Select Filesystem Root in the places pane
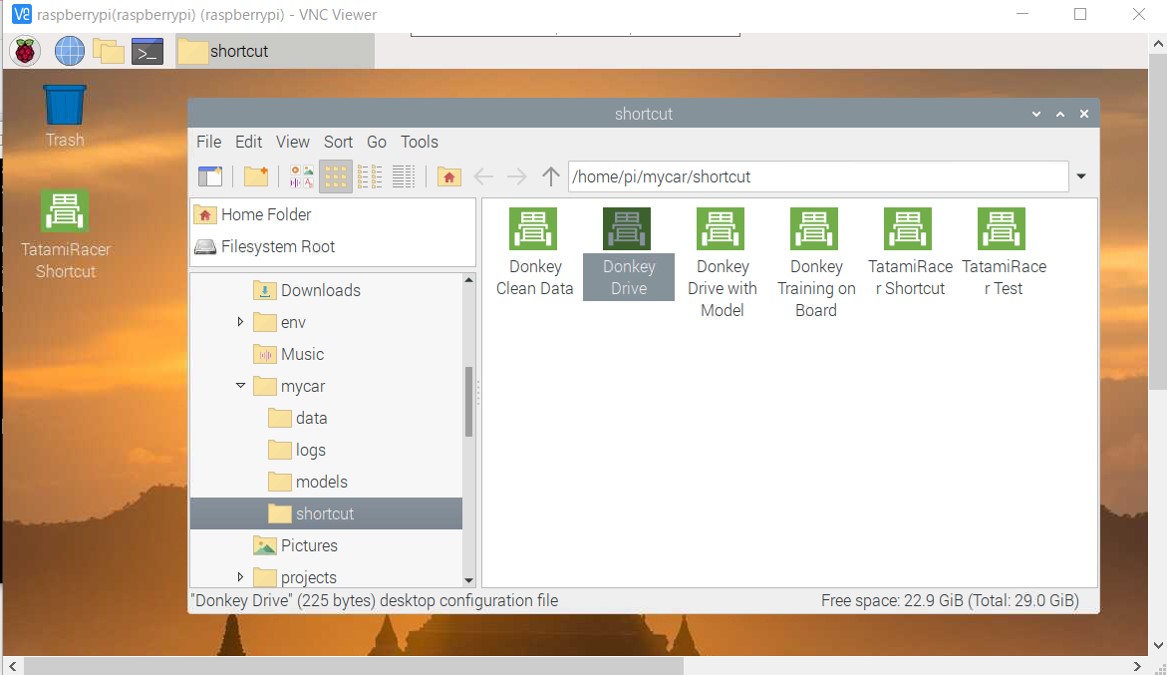 (333, 246)
